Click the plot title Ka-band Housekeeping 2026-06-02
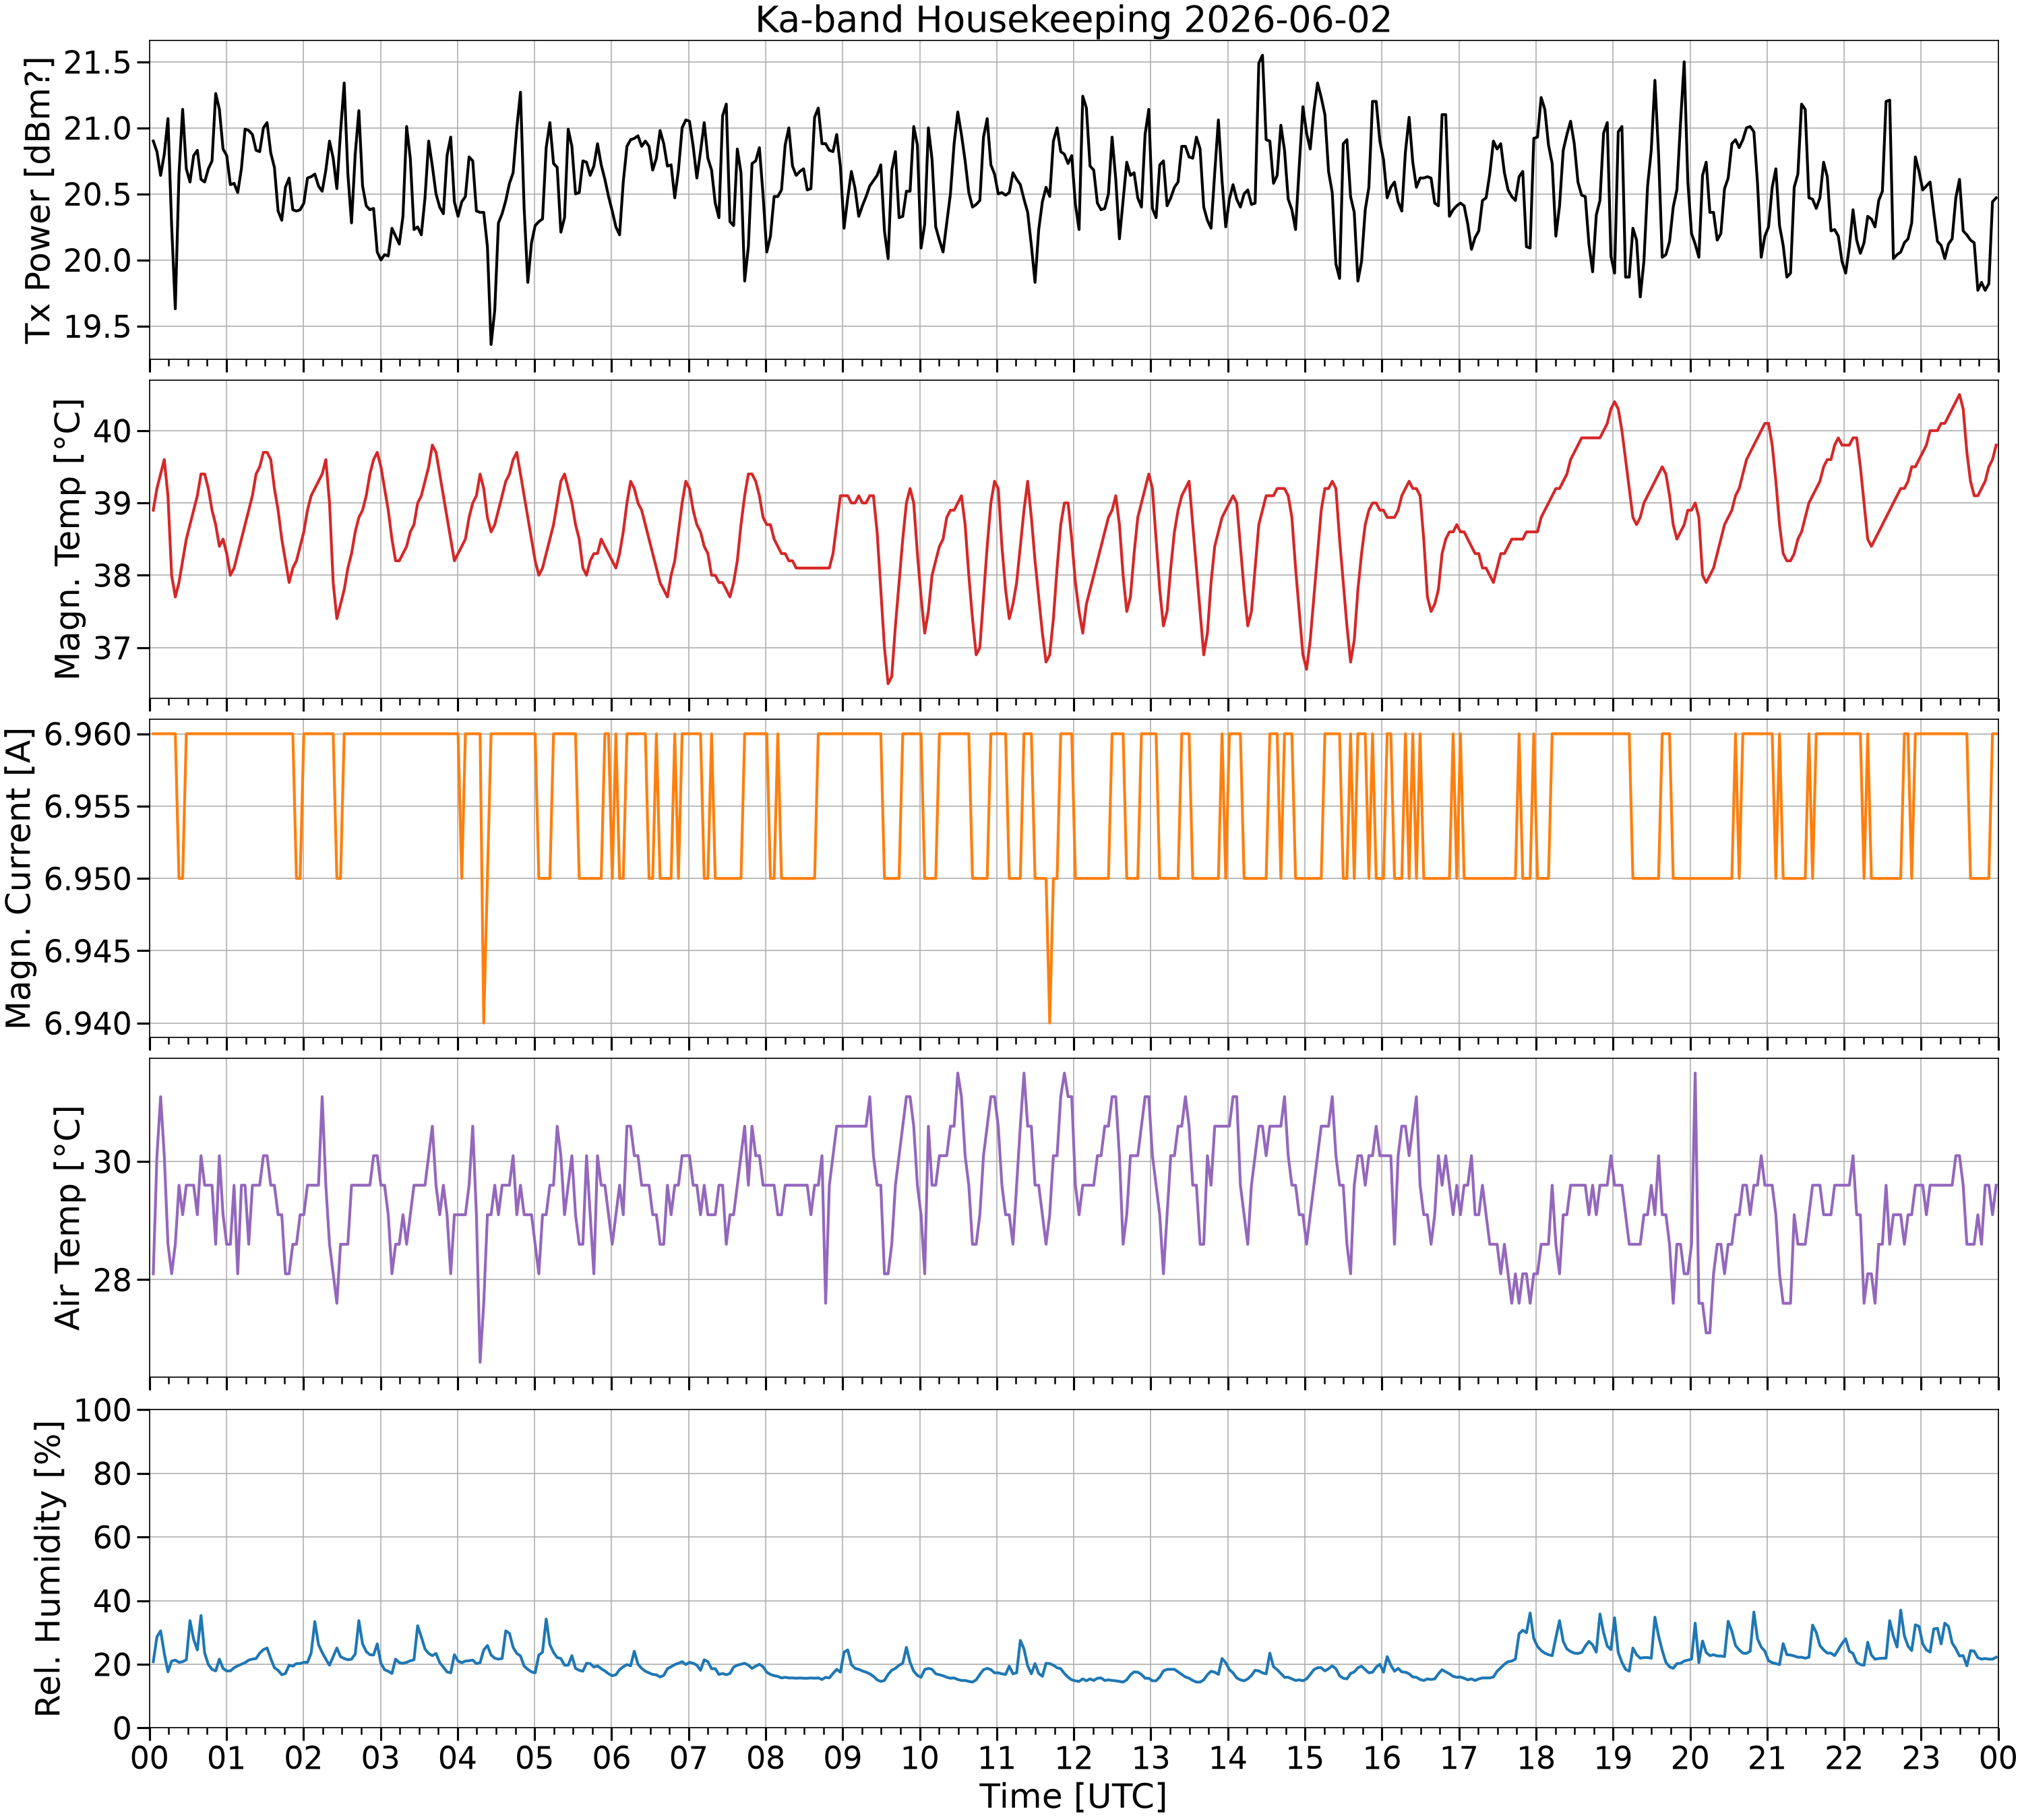This screenshot has width=2022, height=1820. click(1073, 20)
